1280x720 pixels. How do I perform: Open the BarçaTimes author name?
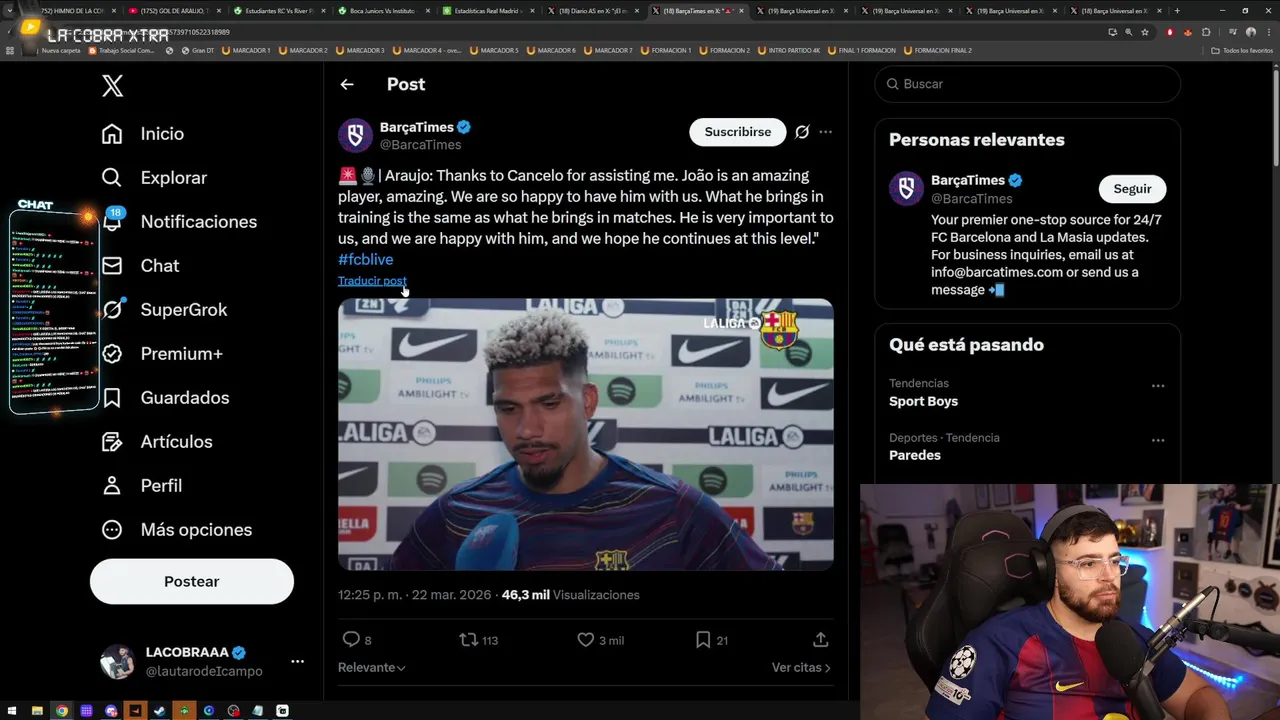point(417,127)
